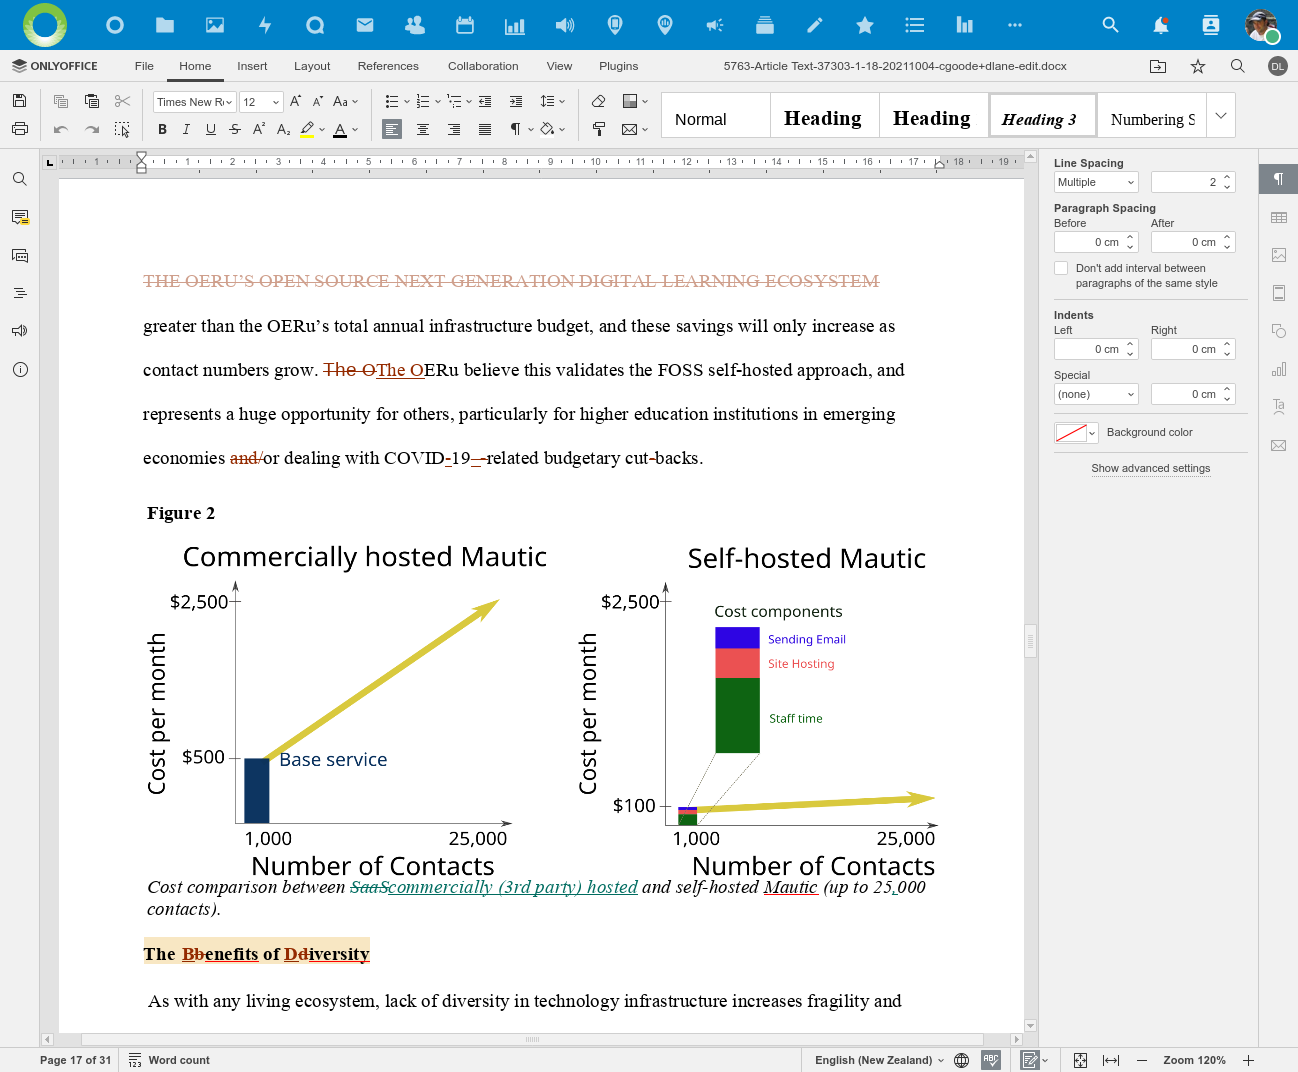Apply the Normal style

716,115
